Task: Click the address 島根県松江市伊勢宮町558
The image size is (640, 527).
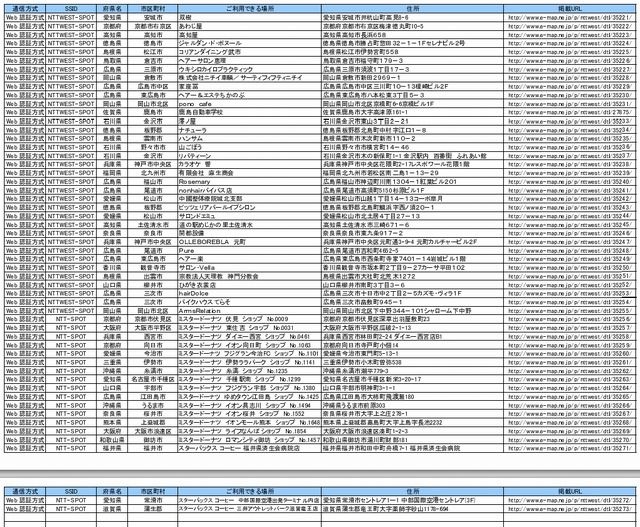Action: pyautogui.click(x=361, y=52)
